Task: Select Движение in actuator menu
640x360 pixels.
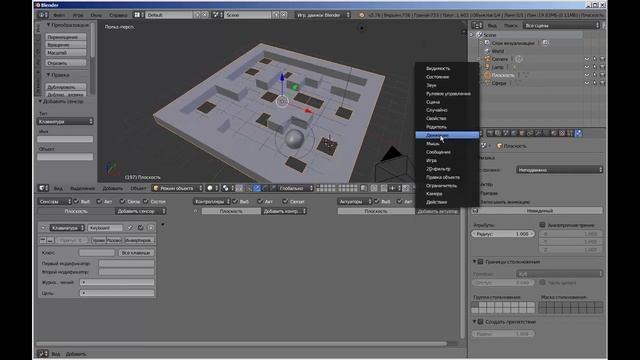Action: click(x=447, y=135)
